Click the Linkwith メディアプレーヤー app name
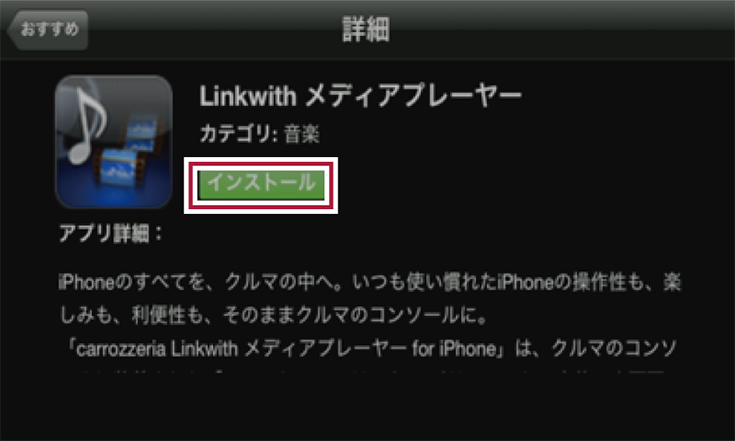This screenshot has width=735, height=441. tap(360, 96)
